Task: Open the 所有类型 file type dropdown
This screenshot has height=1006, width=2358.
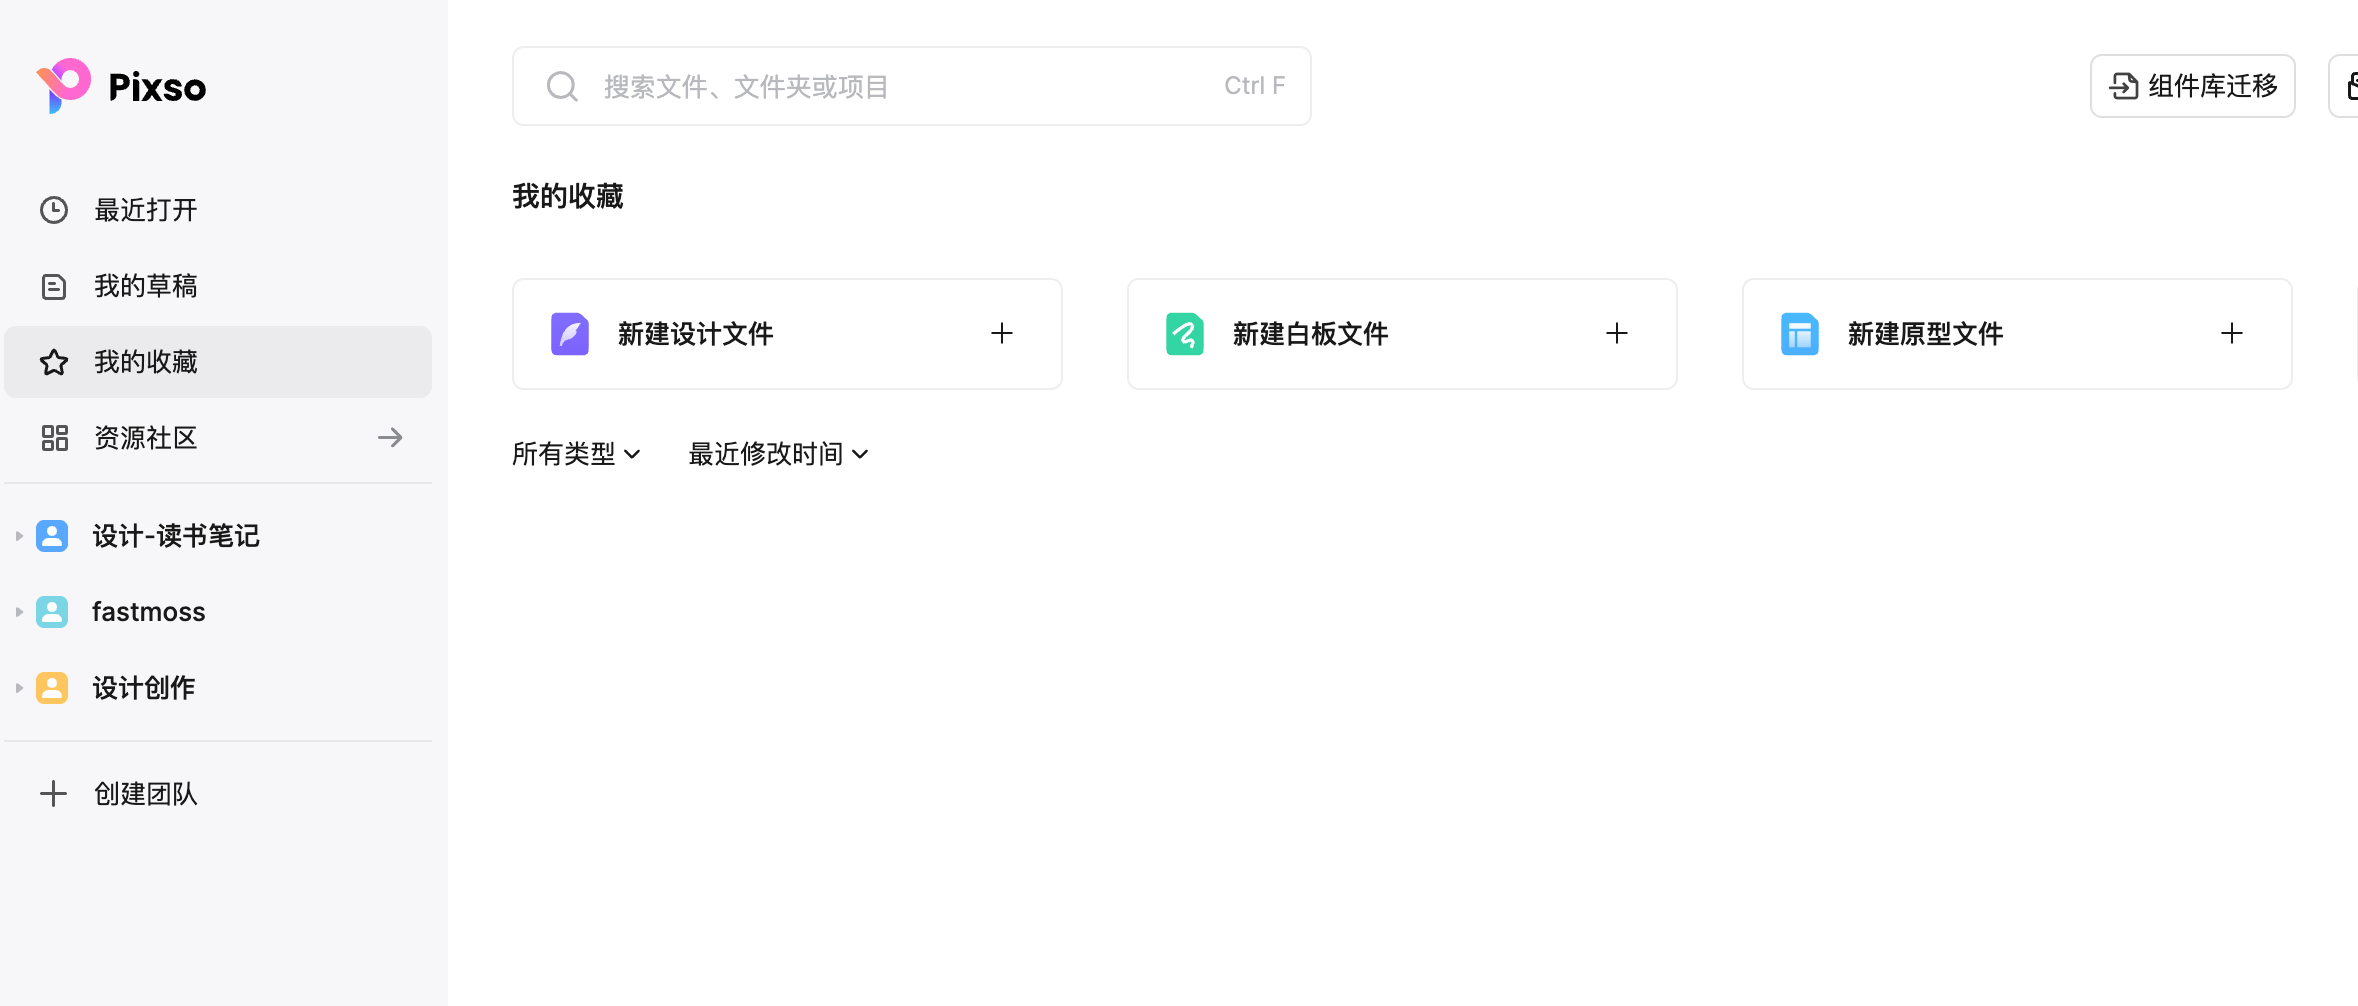Action: coord(575,454)
